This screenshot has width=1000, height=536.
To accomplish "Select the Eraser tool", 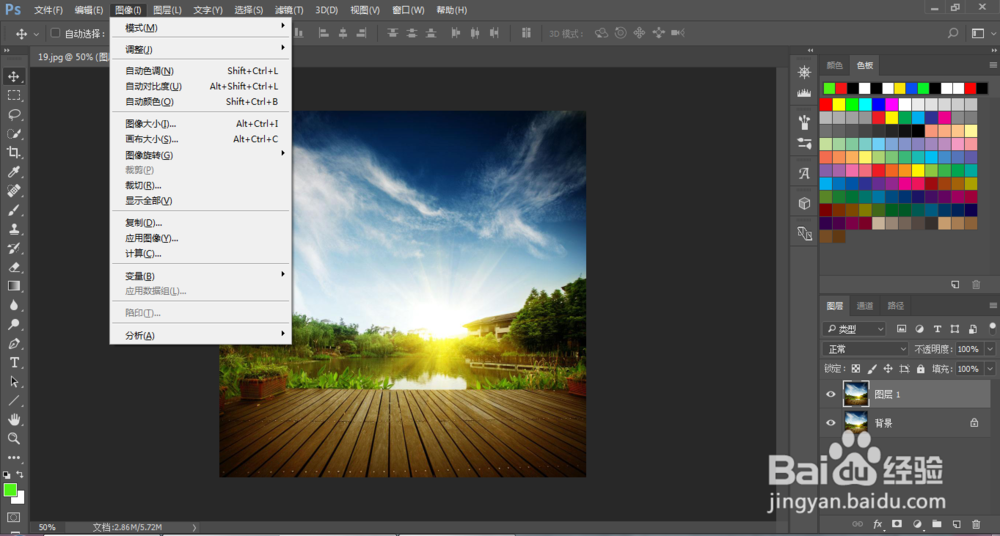I will click(x=13, y=267).
